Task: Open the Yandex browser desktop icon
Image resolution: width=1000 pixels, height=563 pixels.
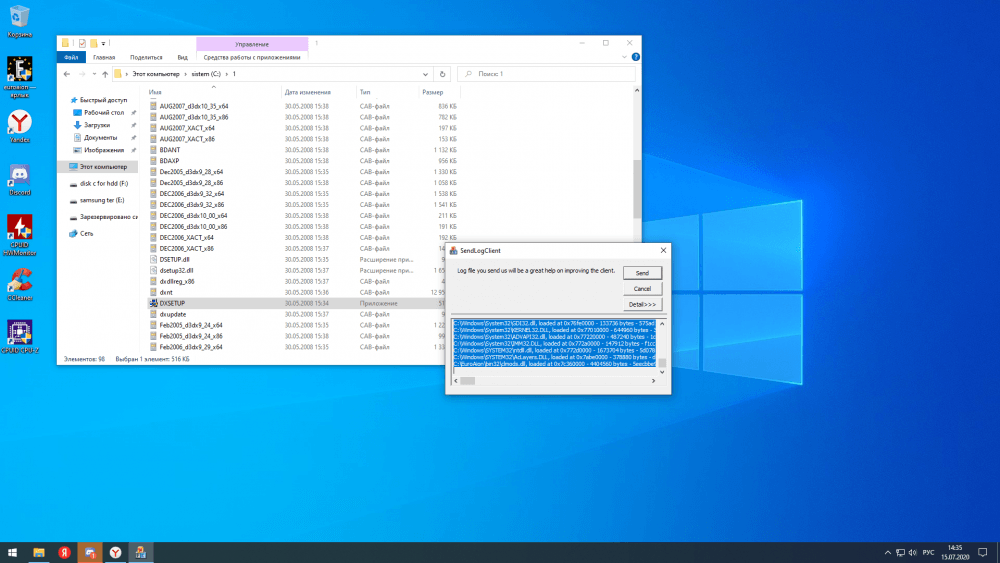Action: 19,123
